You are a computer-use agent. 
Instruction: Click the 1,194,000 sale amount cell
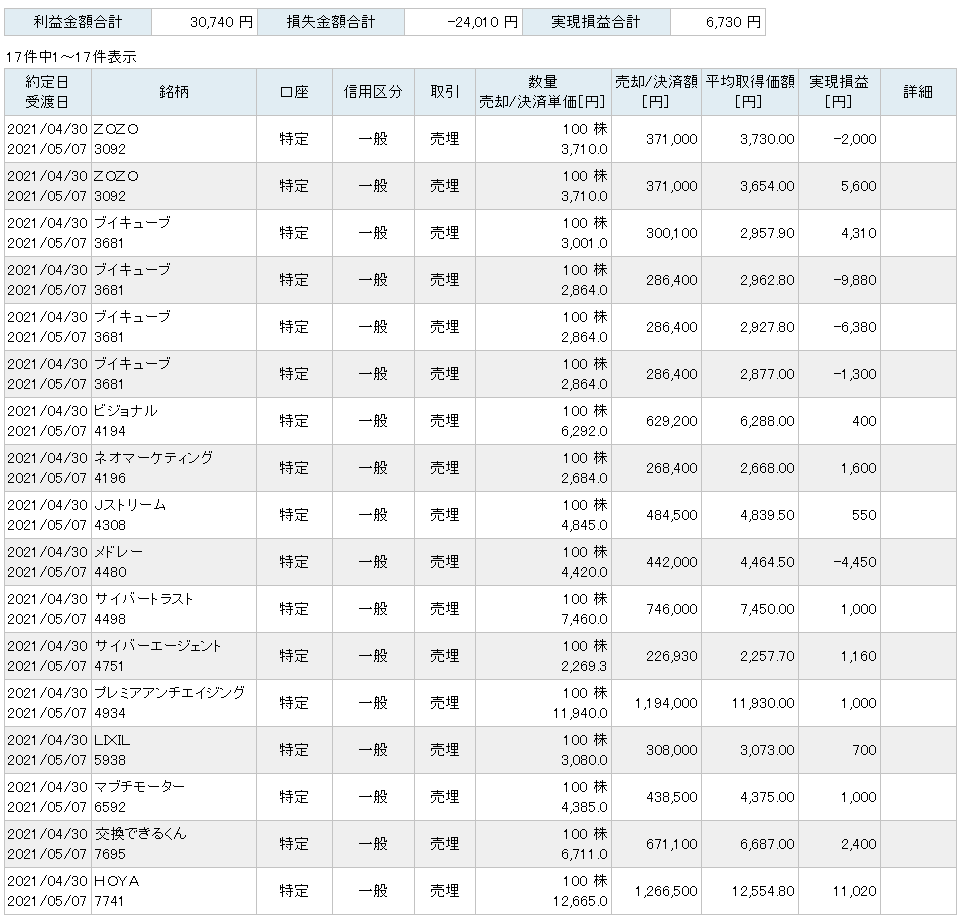tap(656, 703)
